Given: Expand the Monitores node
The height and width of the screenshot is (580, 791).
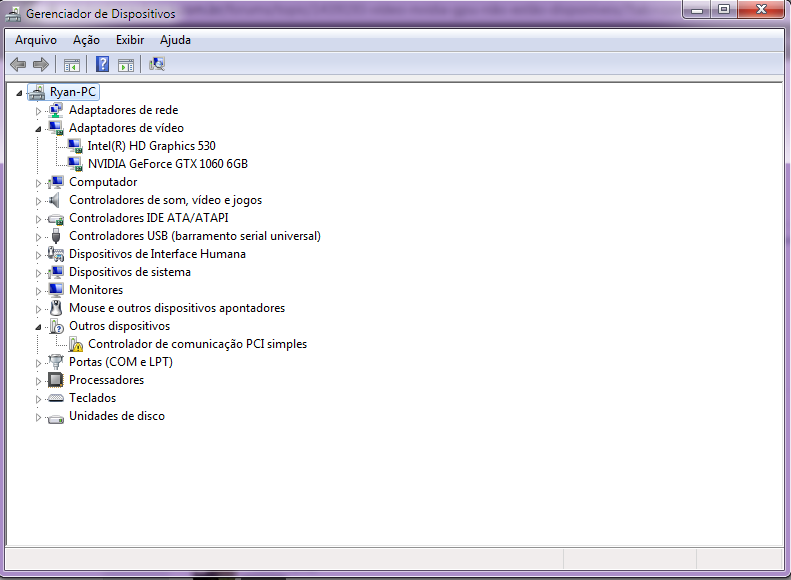Looking at the screenshot, I should [38, 291].
